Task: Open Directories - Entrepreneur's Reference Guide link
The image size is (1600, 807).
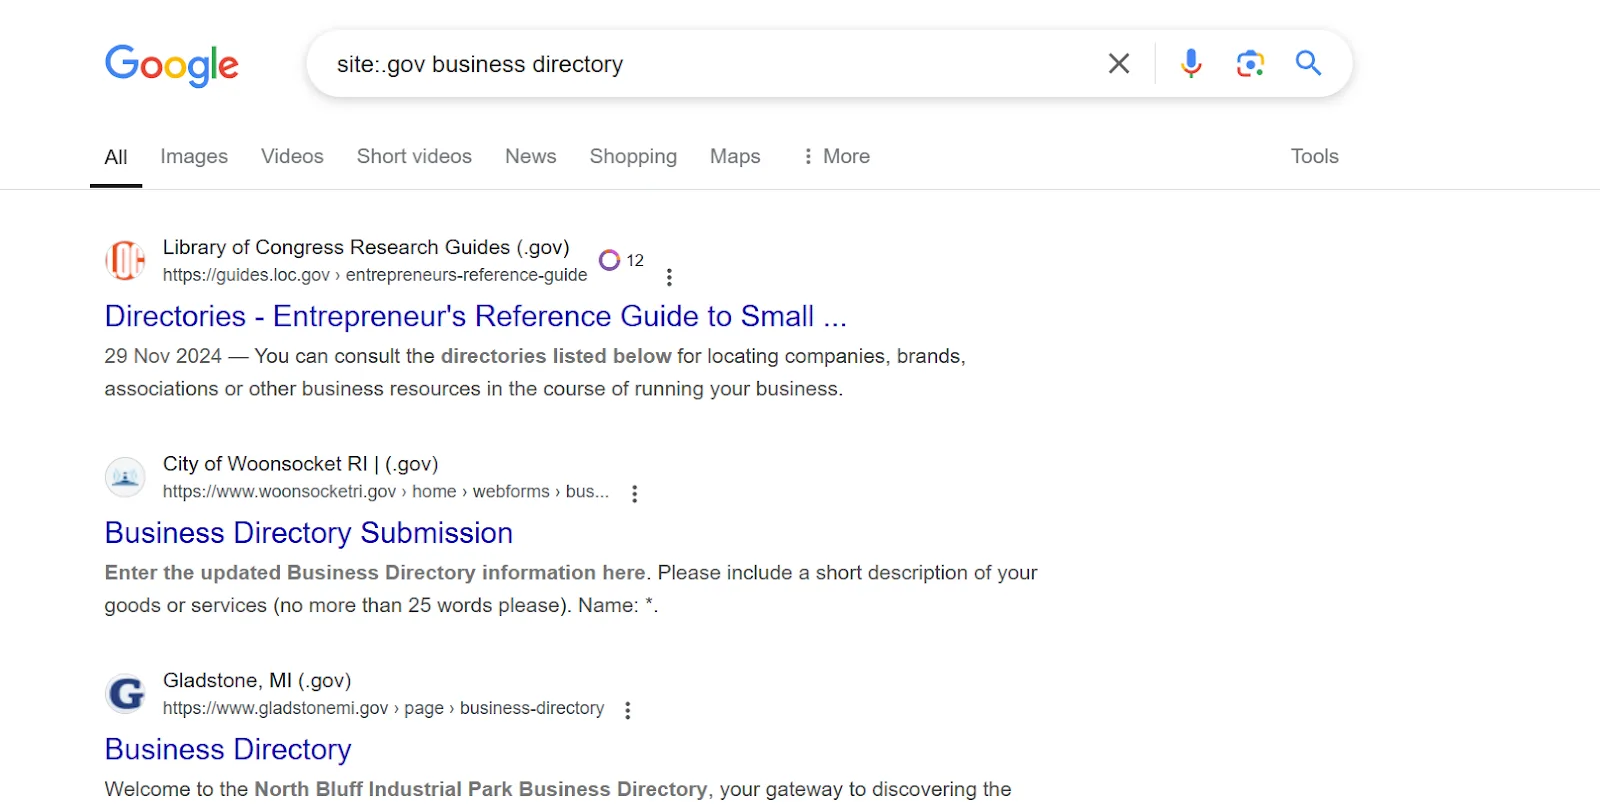Action: pyautogui.click(x=476, y=316)
